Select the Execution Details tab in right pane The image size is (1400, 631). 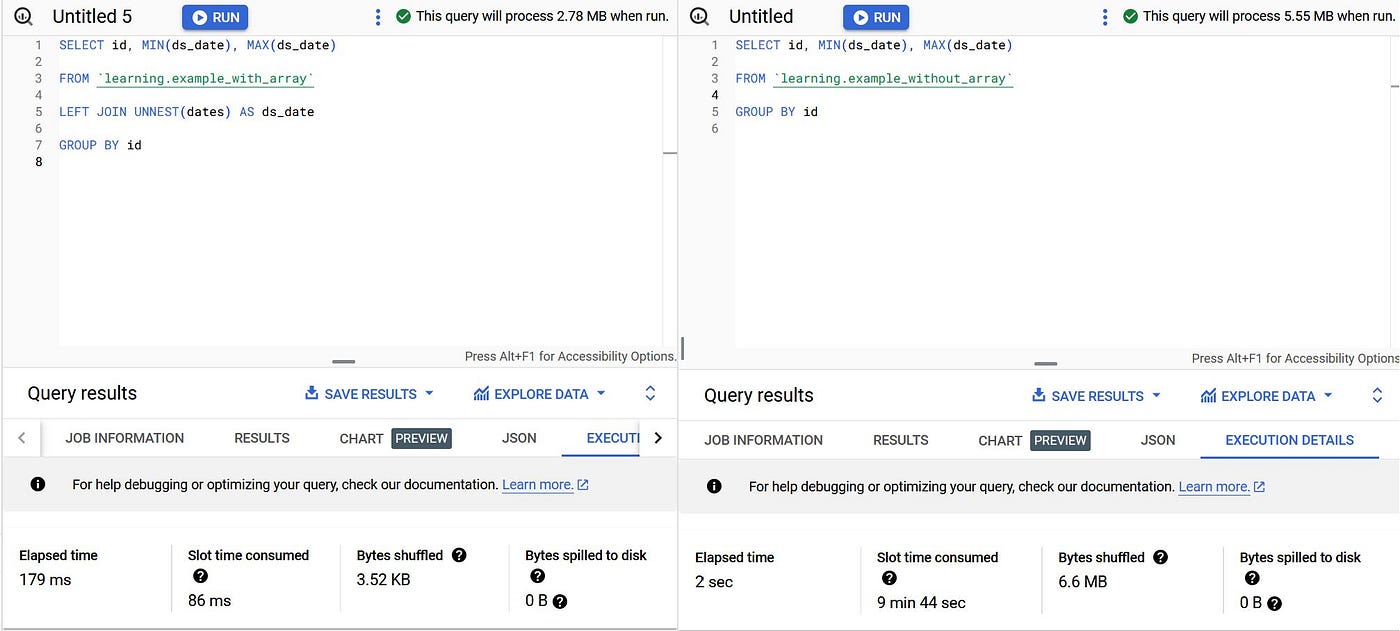coord(1289,440)
